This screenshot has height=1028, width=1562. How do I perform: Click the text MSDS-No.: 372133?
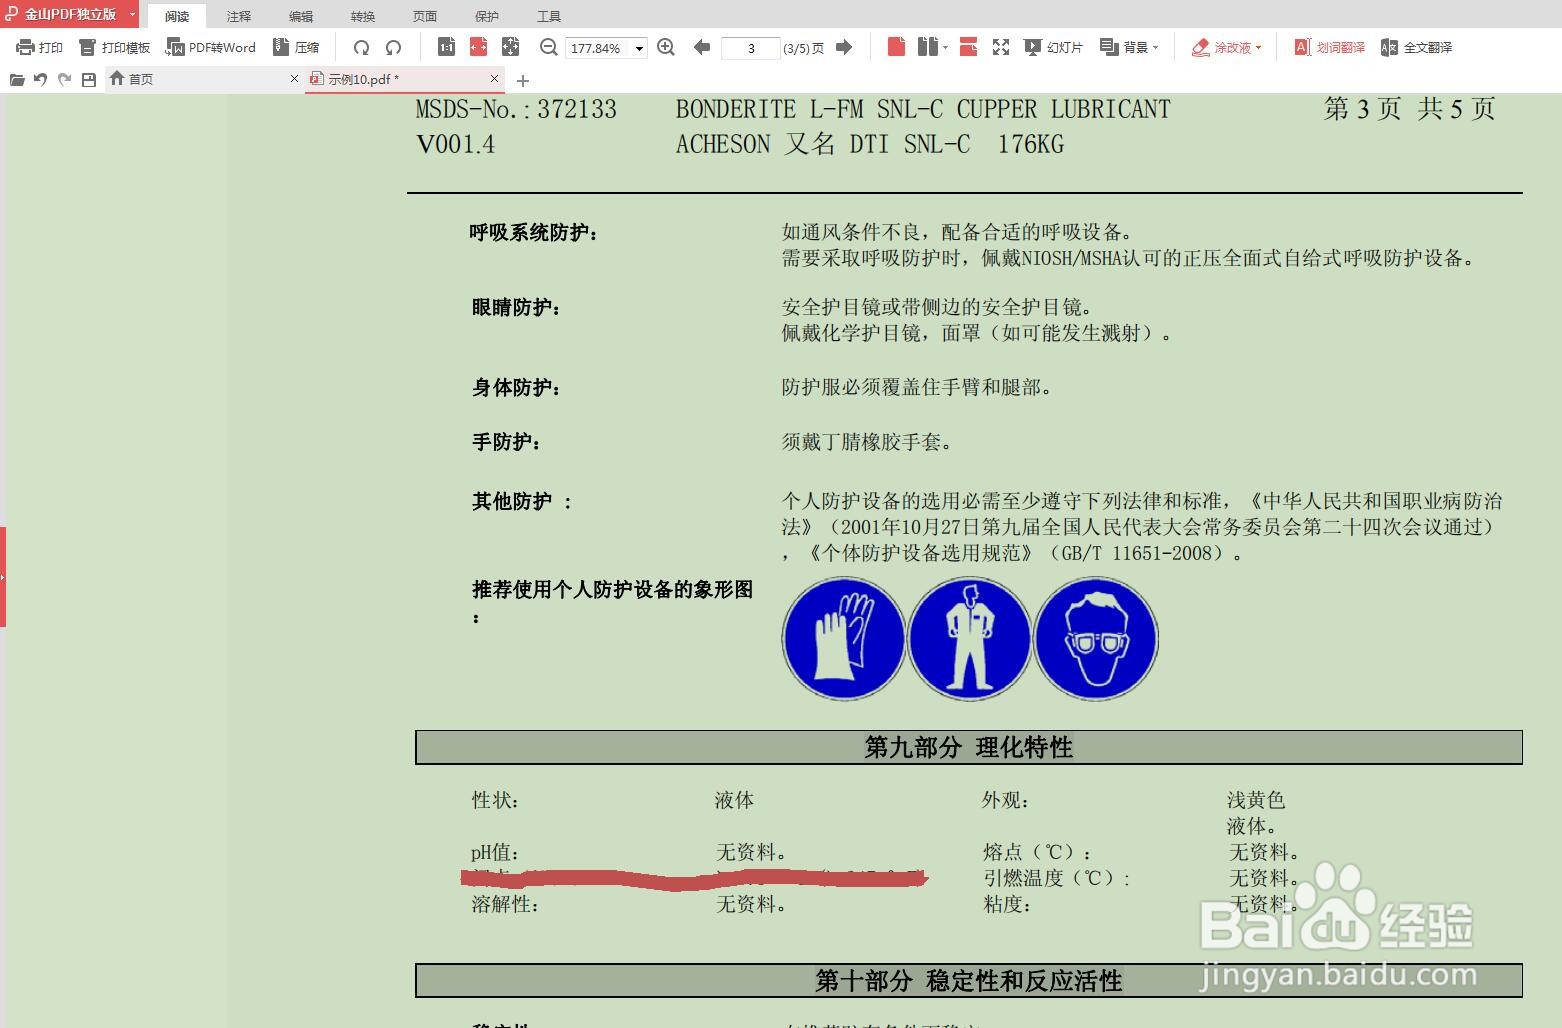[516, 109]
